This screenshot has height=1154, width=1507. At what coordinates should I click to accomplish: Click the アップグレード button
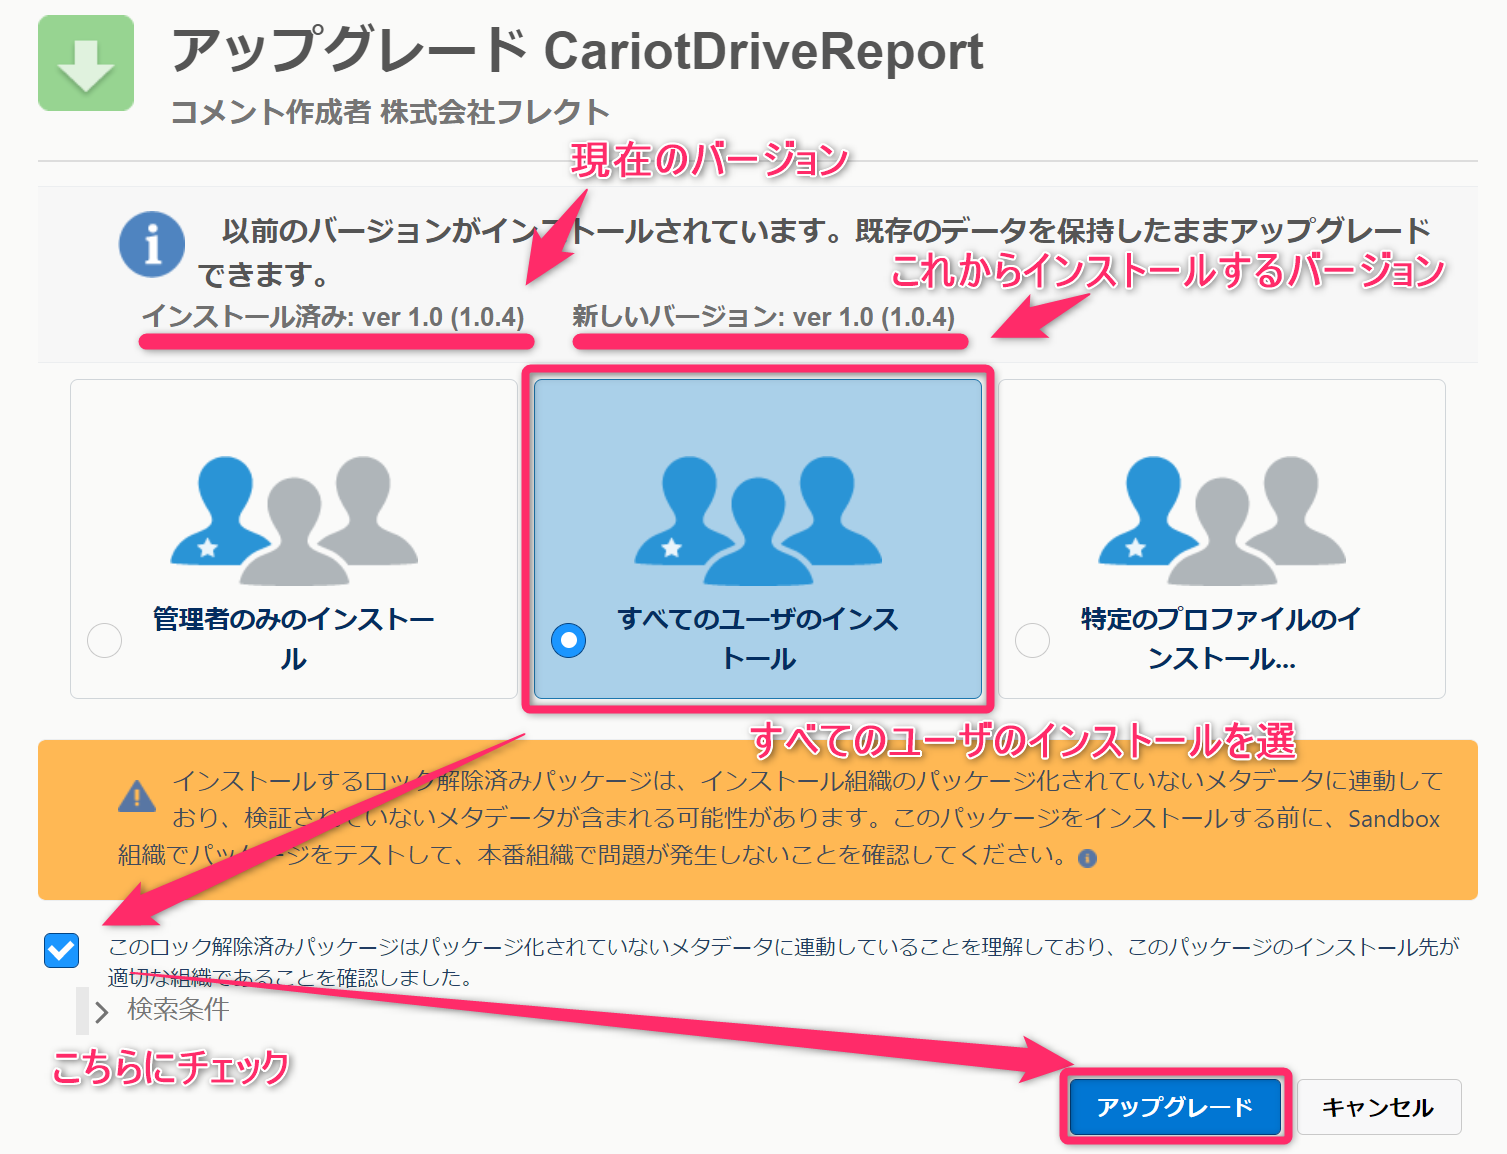click(x=1175, y=1107)
